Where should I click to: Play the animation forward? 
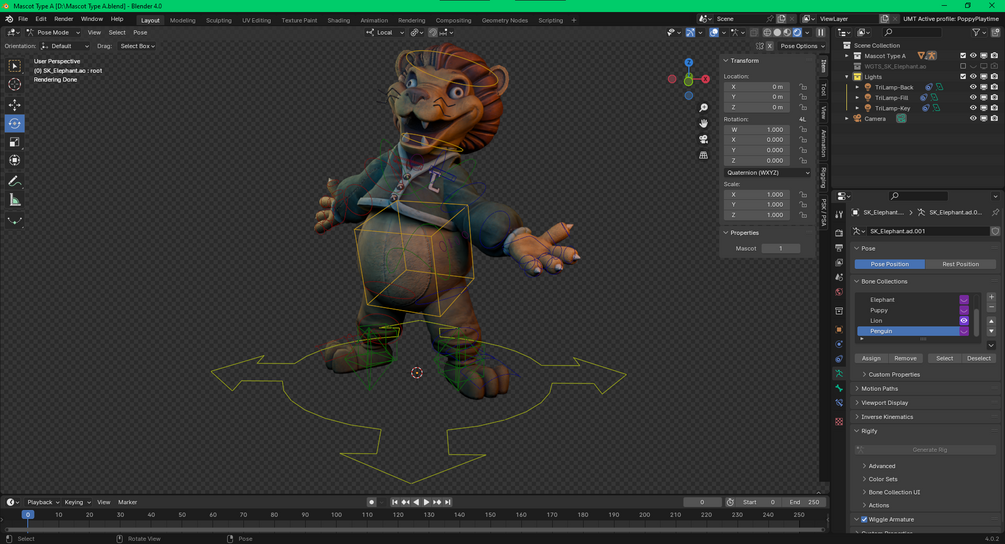(x=427, y=502)
